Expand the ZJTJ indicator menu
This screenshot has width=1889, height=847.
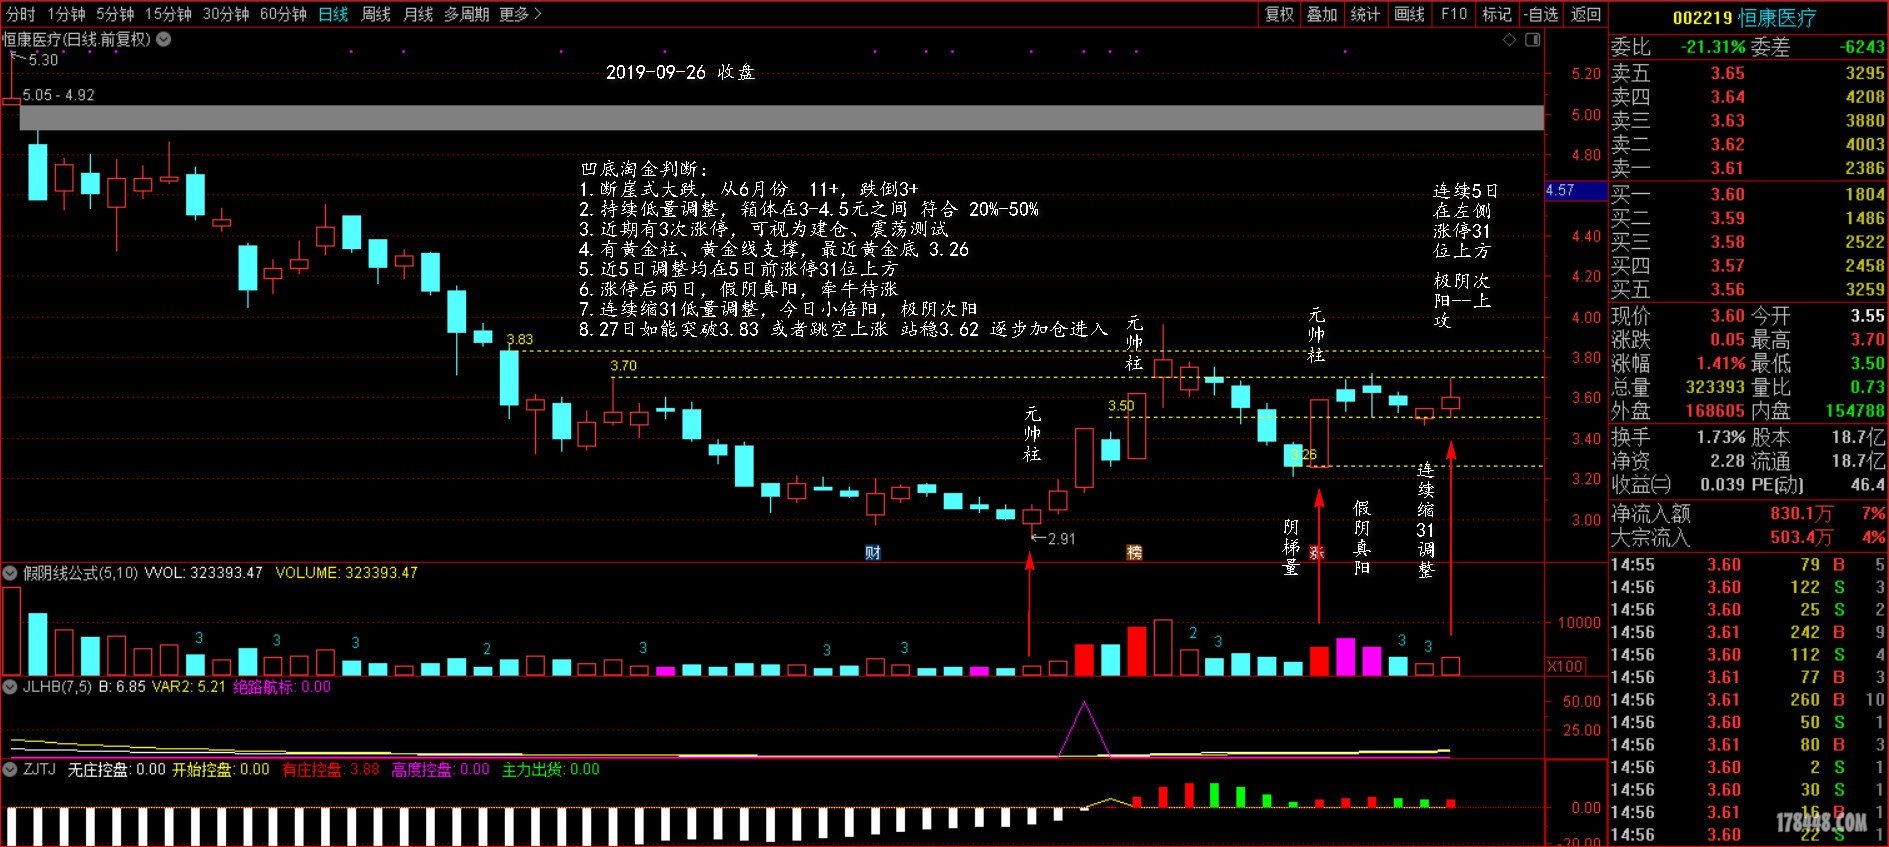[x=10, y=769]
